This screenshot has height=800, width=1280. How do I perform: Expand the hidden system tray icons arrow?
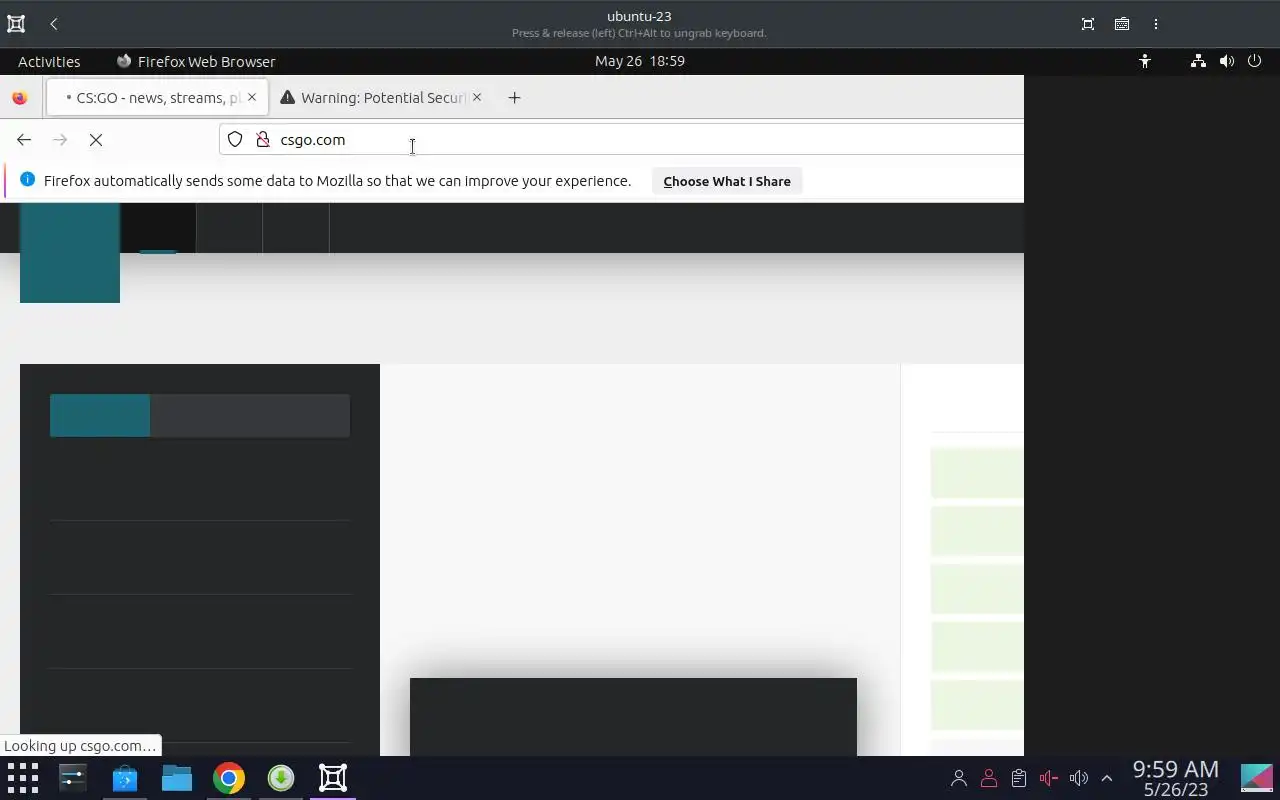click(x=1107, y=778)
